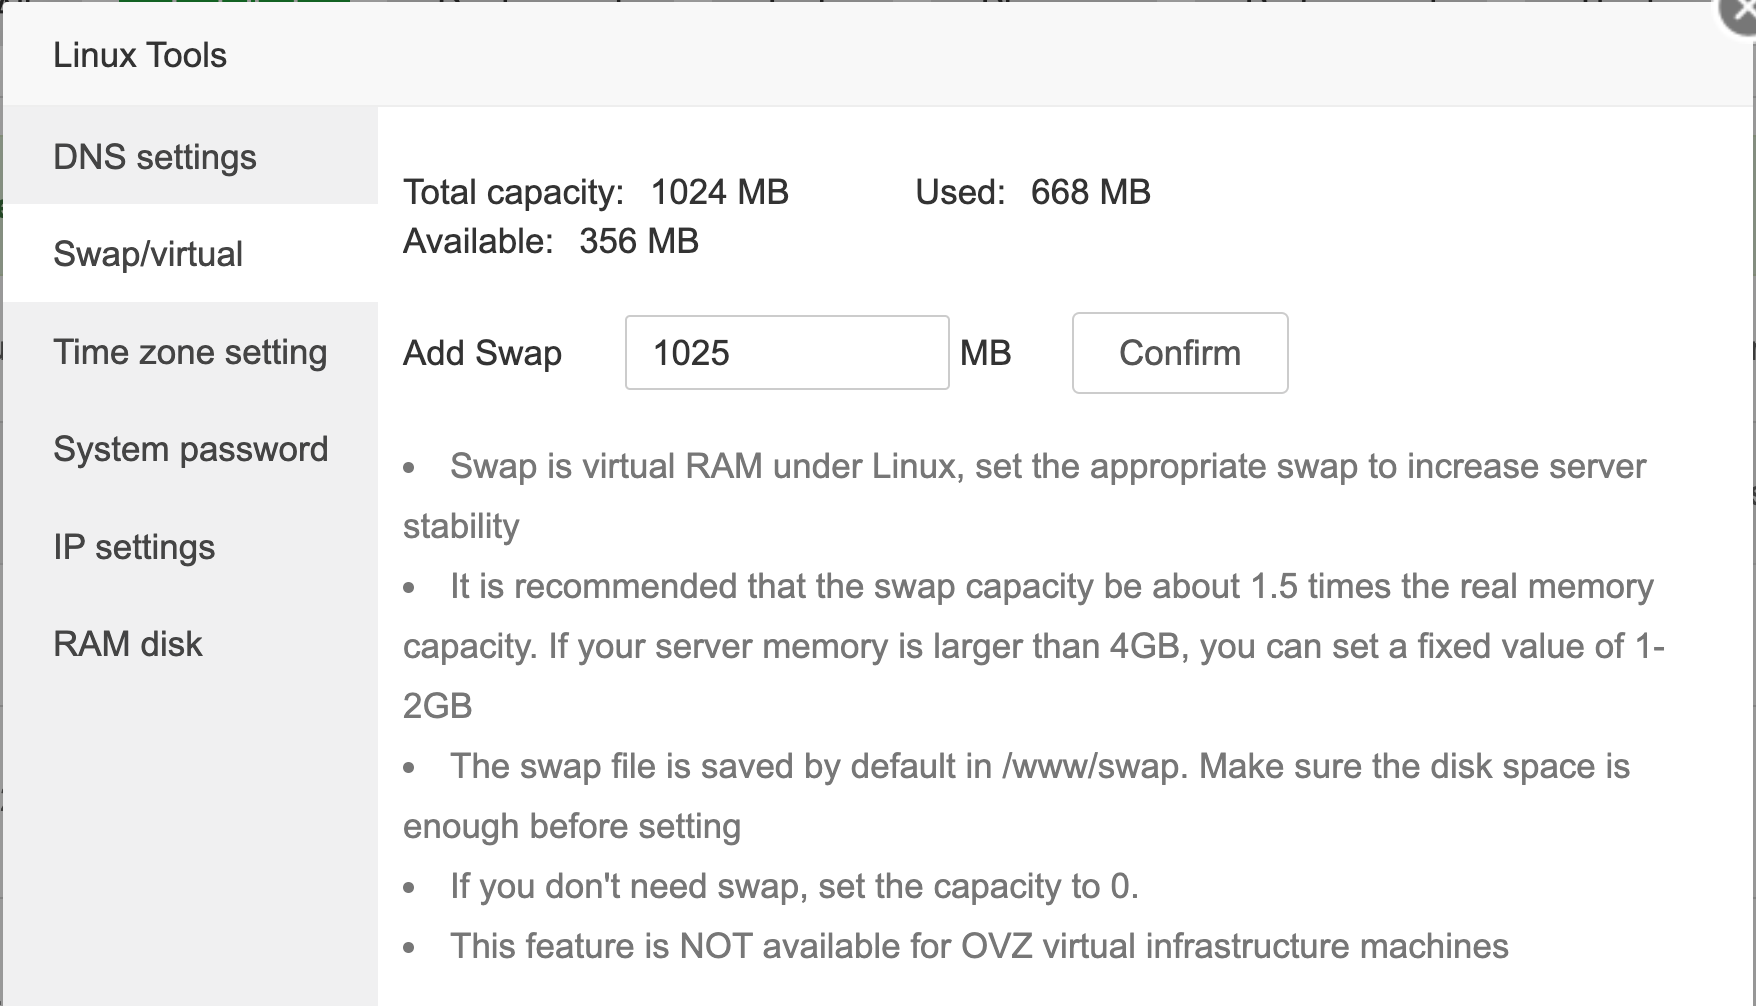Go to the System password tab
The height and width of the screenshot is (1006, 1756).
pyautogui.click(x=190, y=449)
